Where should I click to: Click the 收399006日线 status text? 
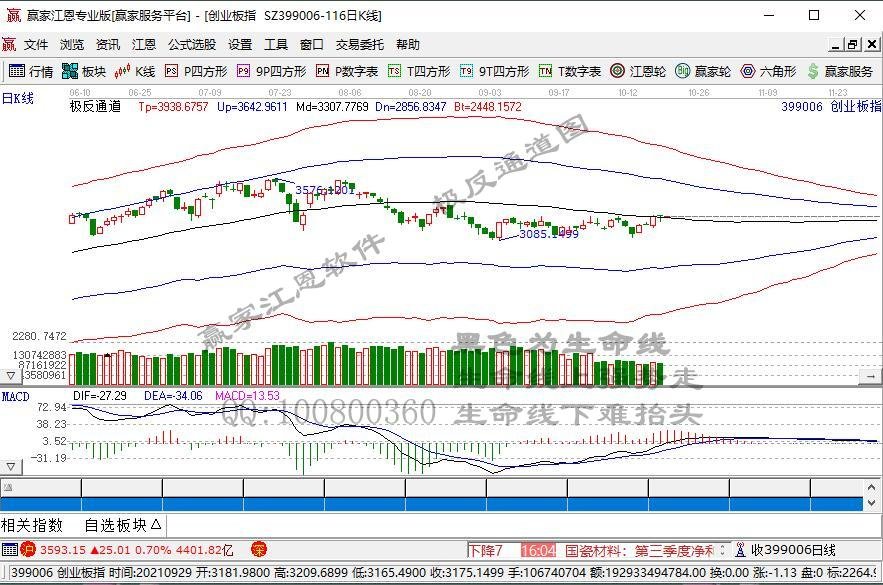tap(794, 550)
